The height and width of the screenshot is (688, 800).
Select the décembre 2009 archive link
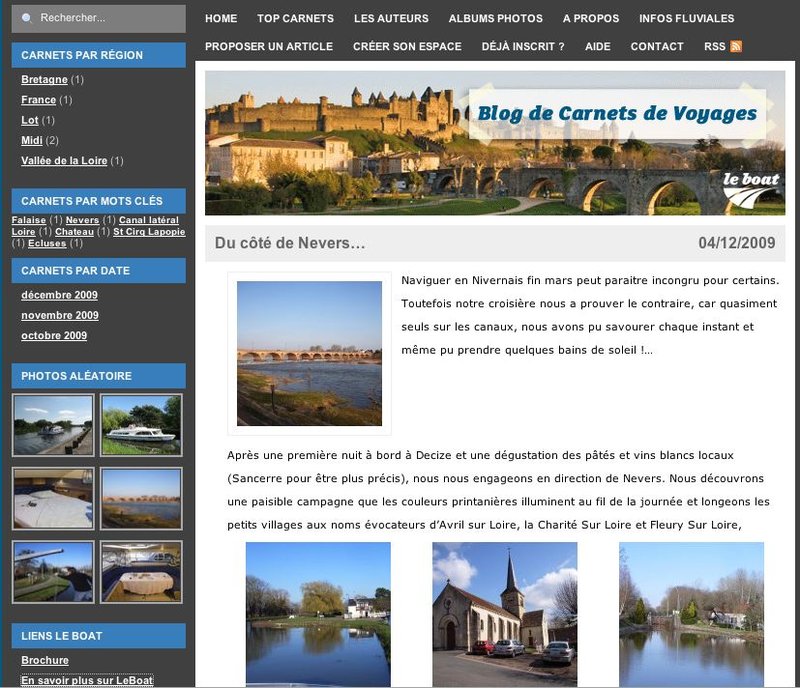[x=59, y=295]
